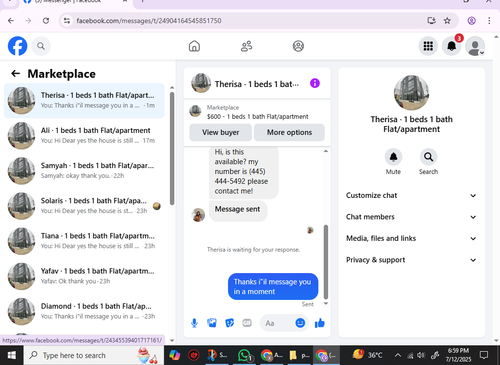Image resolution: width=500 pixels, height=365 pixels.
Task: Expand Media, files and links section
Action: (x=411, y=238)
